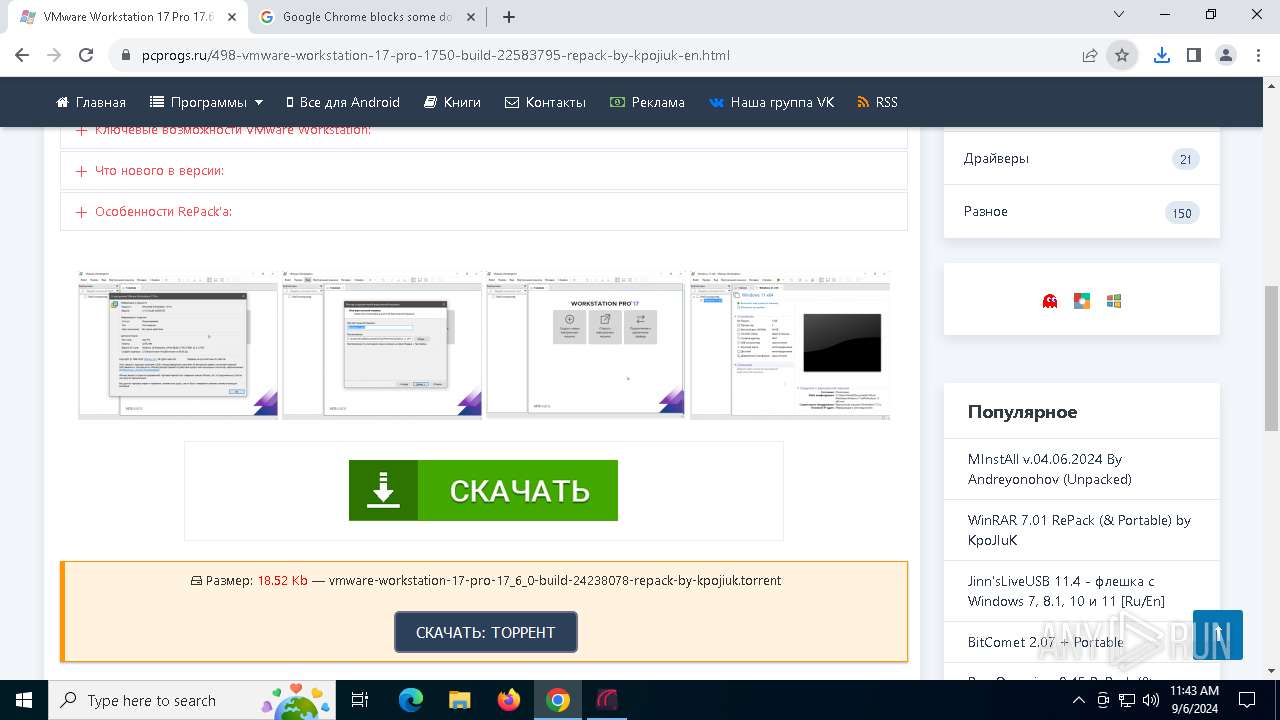Image resolution: width=1280 pixels, height=720 pixels.
Task: Open Jinn'sLiveUSB 11.4 popular entry
Action: coord(1066,591)
